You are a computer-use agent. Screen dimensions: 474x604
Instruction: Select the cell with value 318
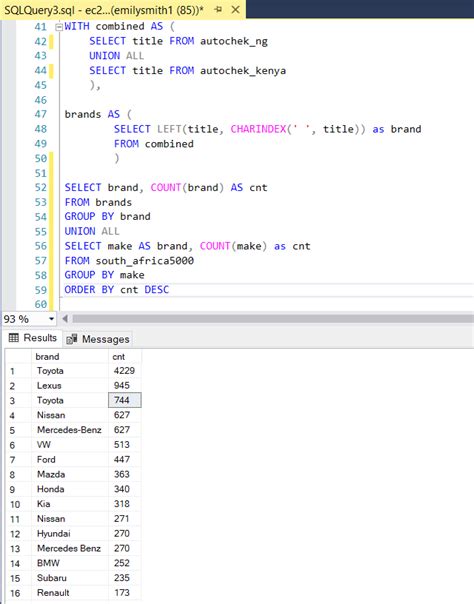click(125, 504)
